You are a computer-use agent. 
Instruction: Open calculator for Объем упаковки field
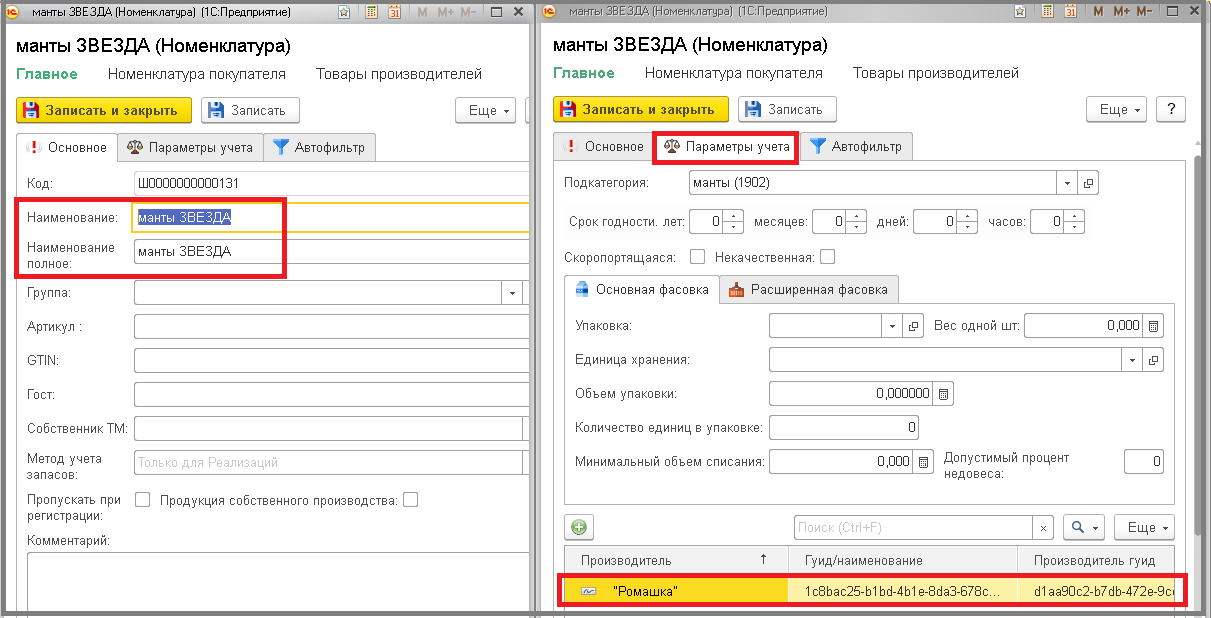click(x=943, y=394)
